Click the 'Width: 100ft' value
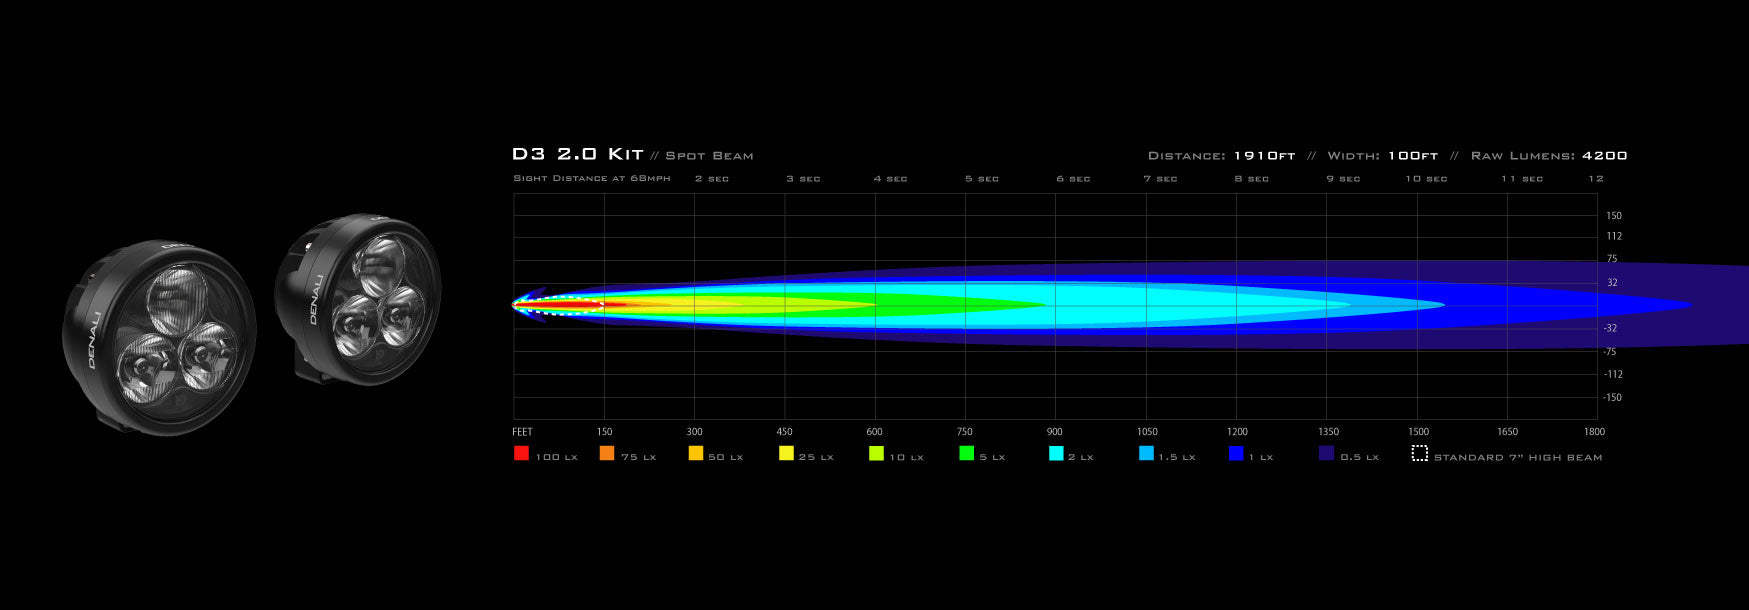Viewport: 1749px width, 610px height. click(x=1382, y=156)
